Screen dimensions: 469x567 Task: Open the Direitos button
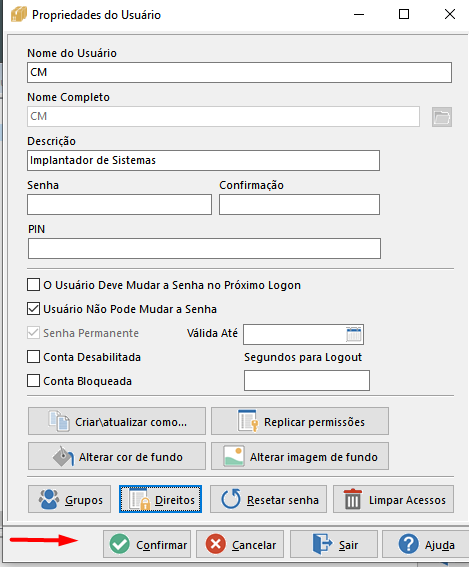click(x=161, y=499)
